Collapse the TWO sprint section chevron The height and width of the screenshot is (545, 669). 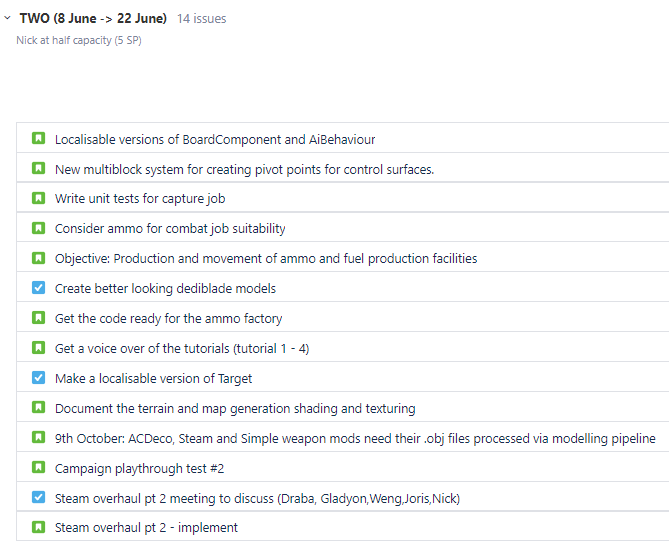coord(8,18)
